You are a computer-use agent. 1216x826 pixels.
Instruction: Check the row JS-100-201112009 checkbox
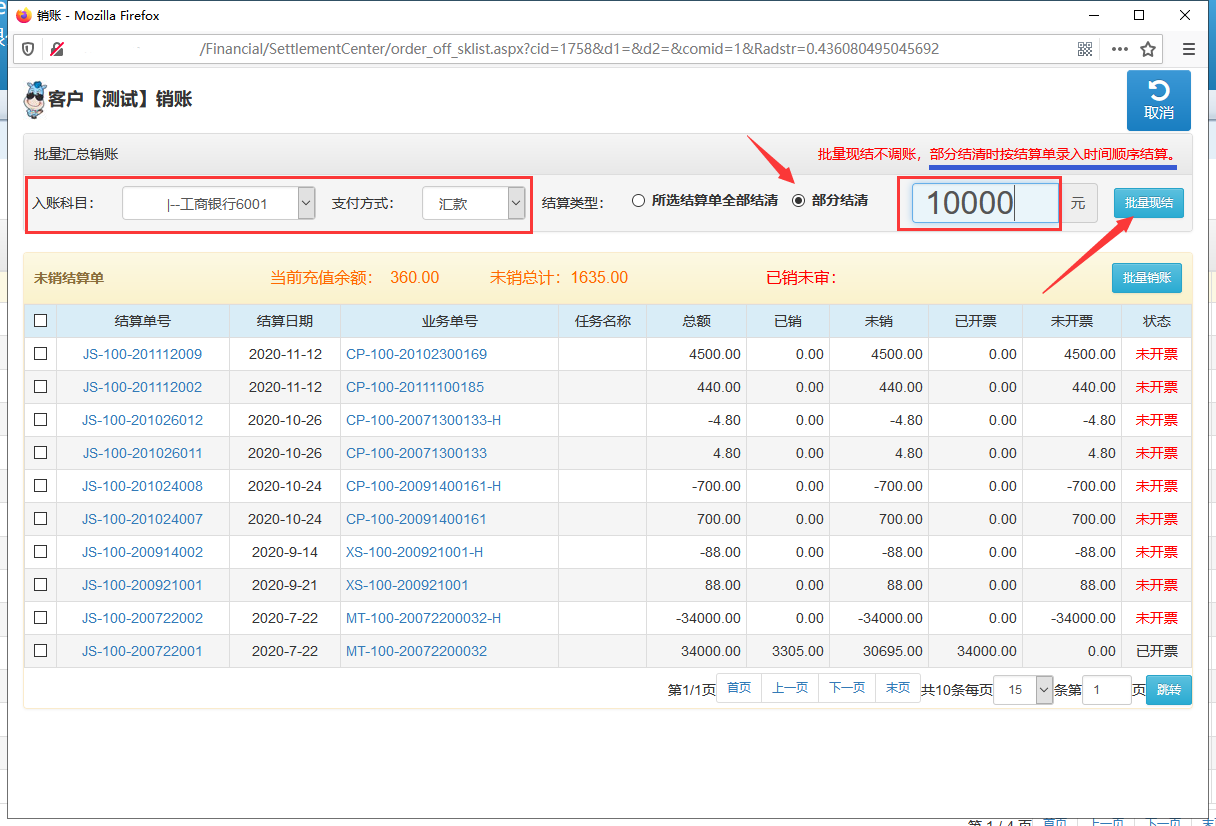coord(40,354)
